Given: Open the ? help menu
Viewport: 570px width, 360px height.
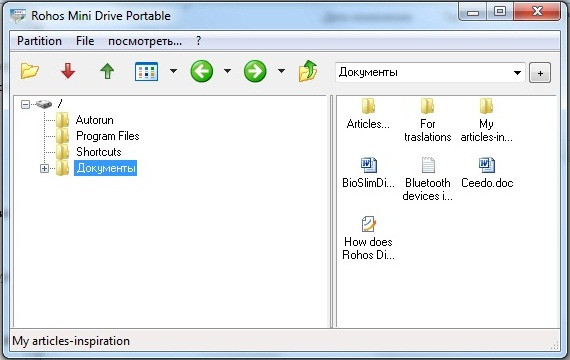Looking at the screenshot, I should coord(198,41).
